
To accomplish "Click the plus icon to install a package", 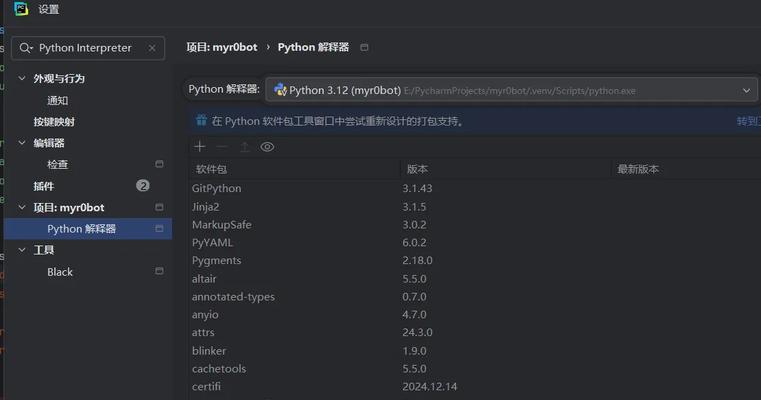I will [199, 147].
